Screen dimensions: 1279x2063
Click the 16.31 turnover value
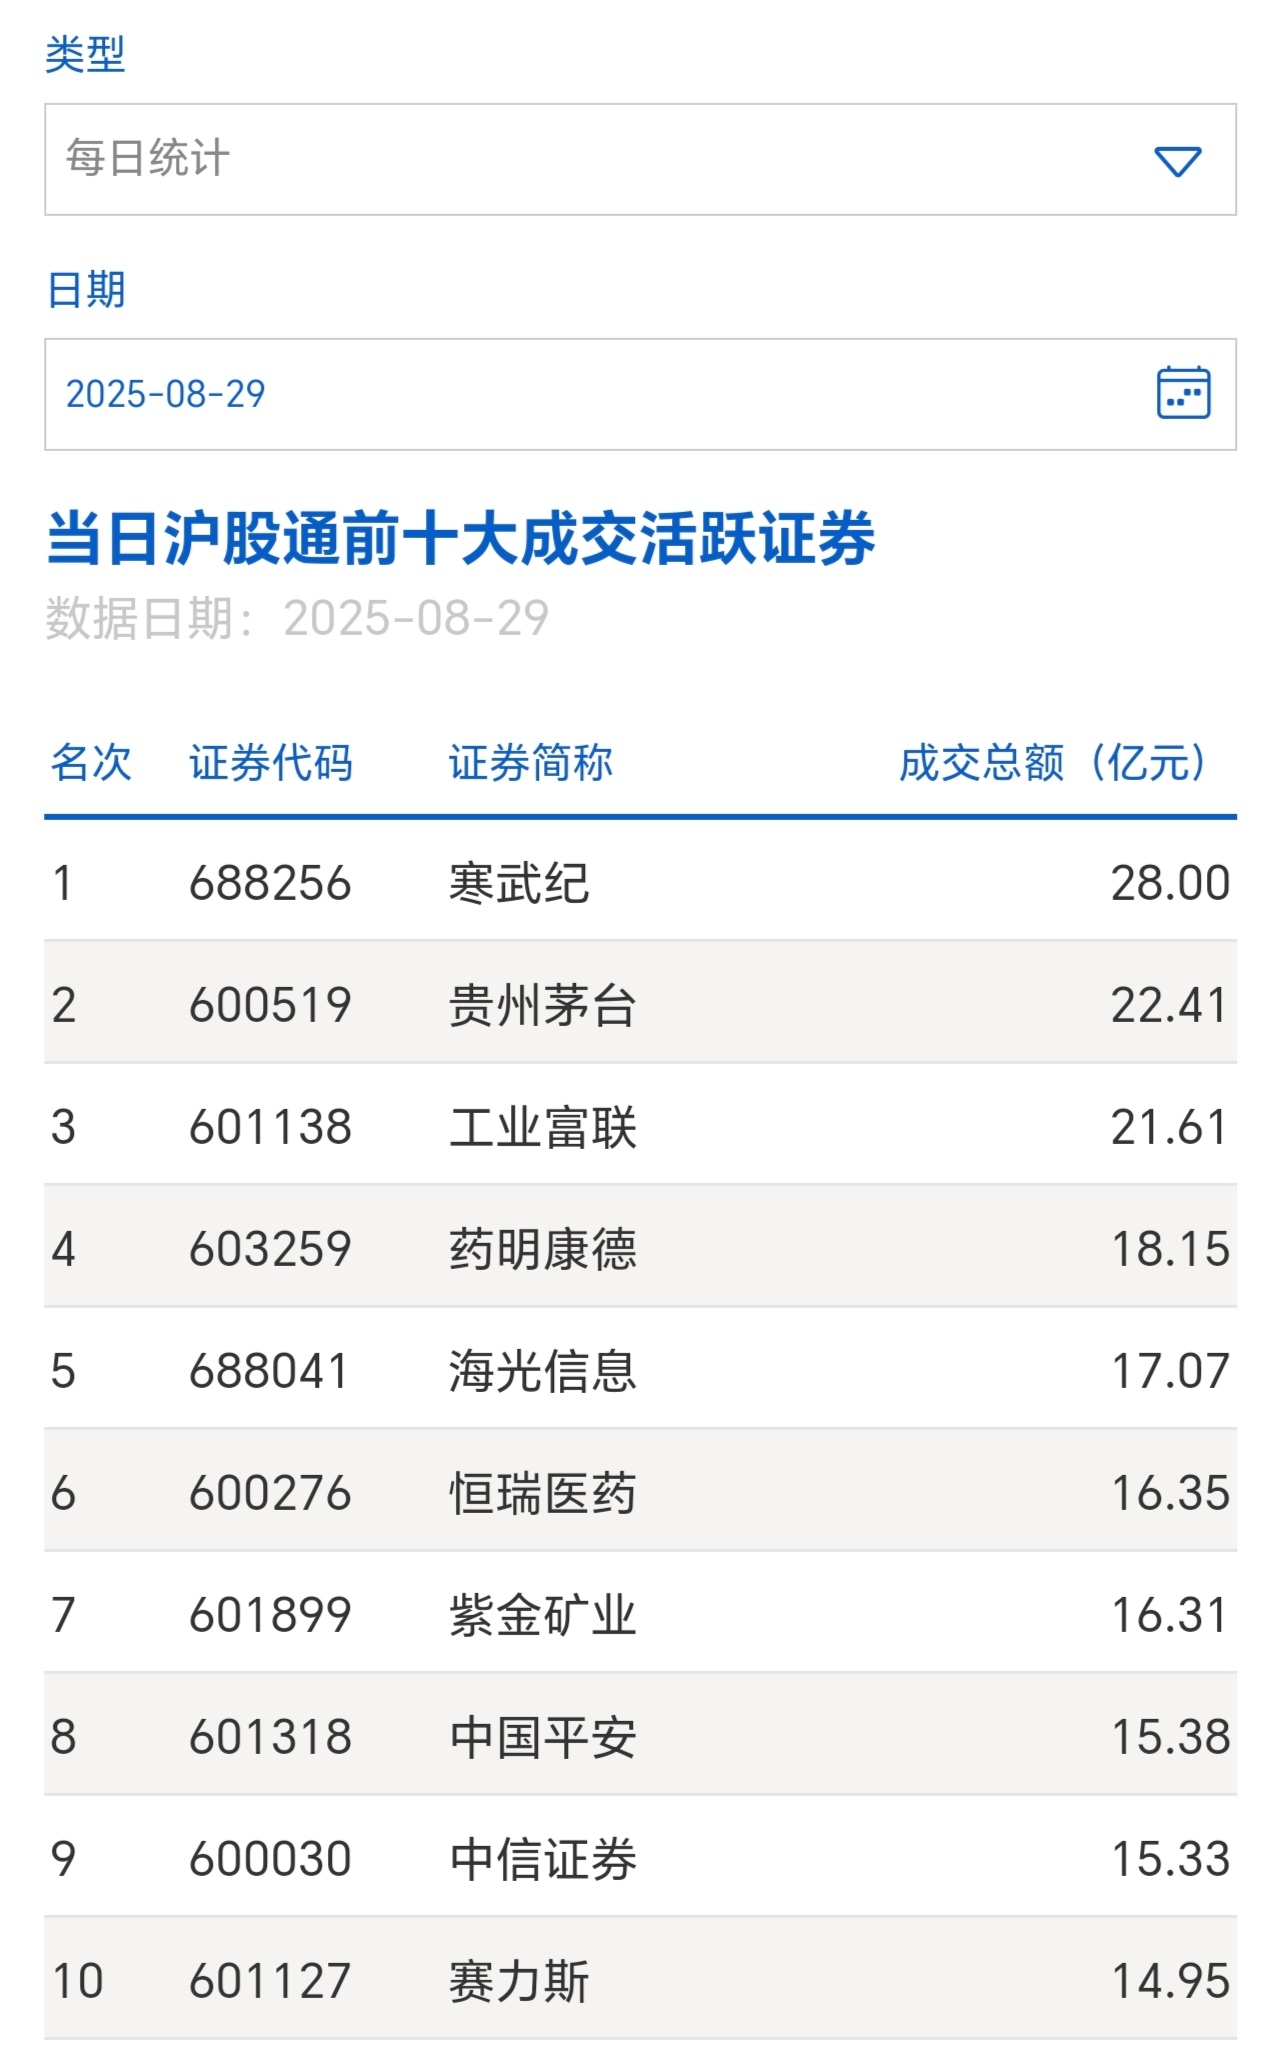[x=1169, y=1616]
